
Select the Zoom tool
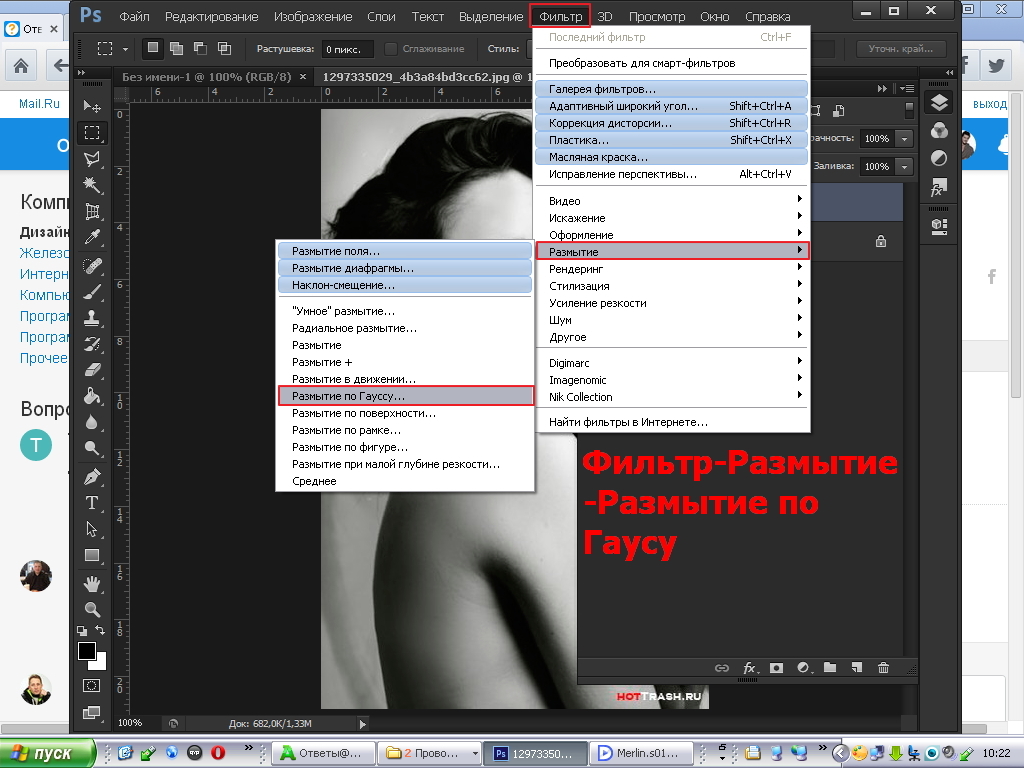click(92, 609)
